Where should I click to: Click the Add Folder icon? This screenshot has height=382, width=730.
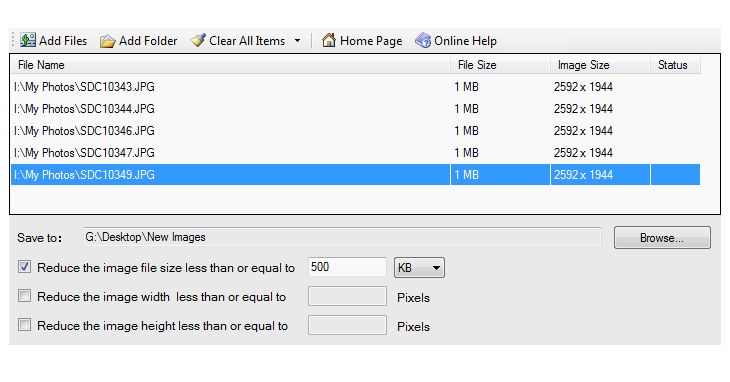(108, 41)
